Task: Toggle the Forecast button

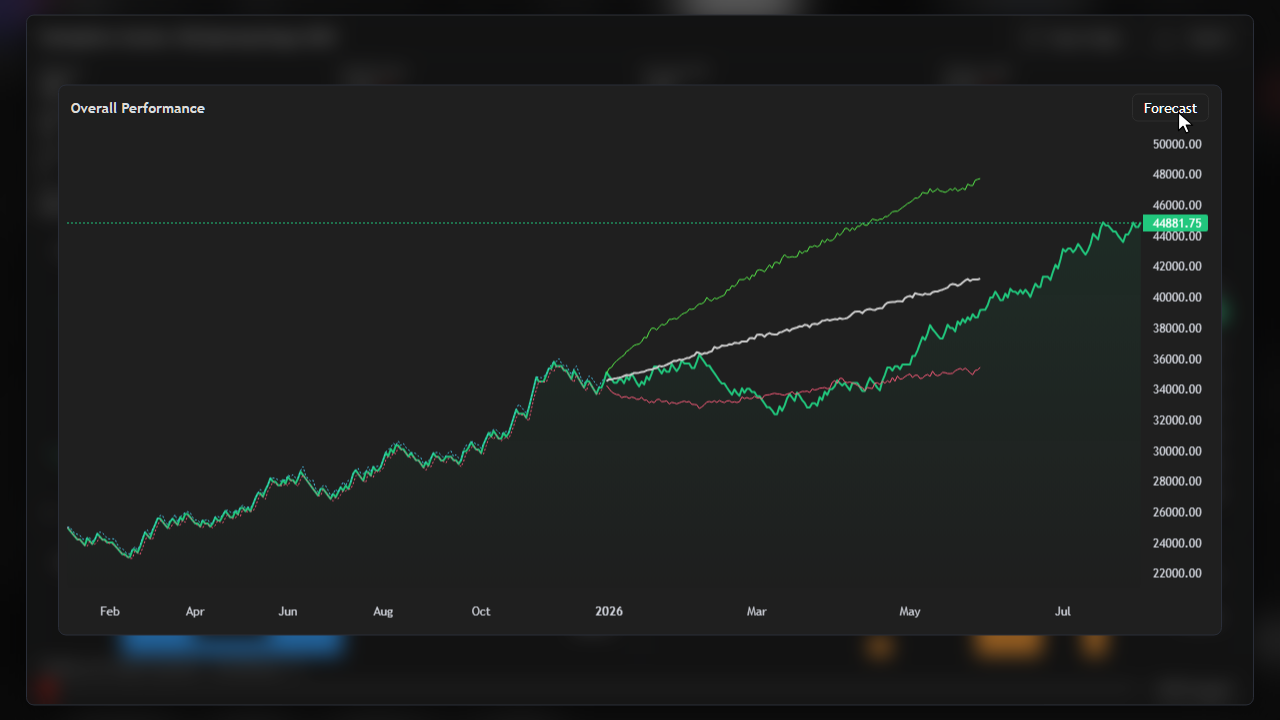Action: coord(1170,108)
